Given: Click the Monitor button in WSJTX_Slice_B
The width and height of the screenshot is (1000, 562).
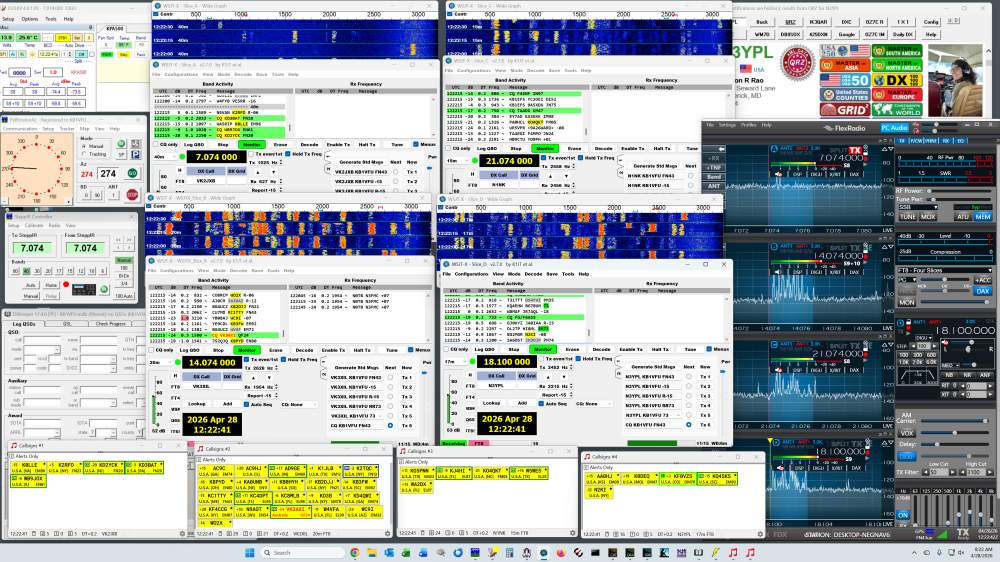Looking at the screenshot, I should click(247, 350).
